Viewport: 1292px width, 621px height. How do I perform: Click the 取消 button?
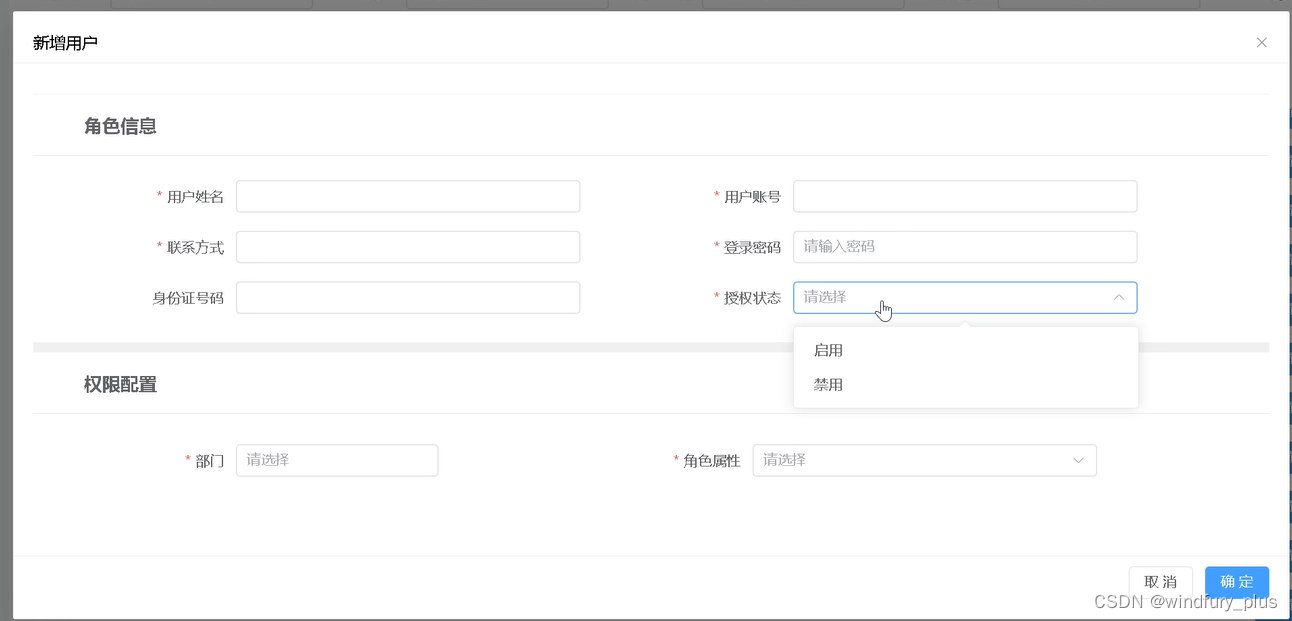(x=1160, y=582)
